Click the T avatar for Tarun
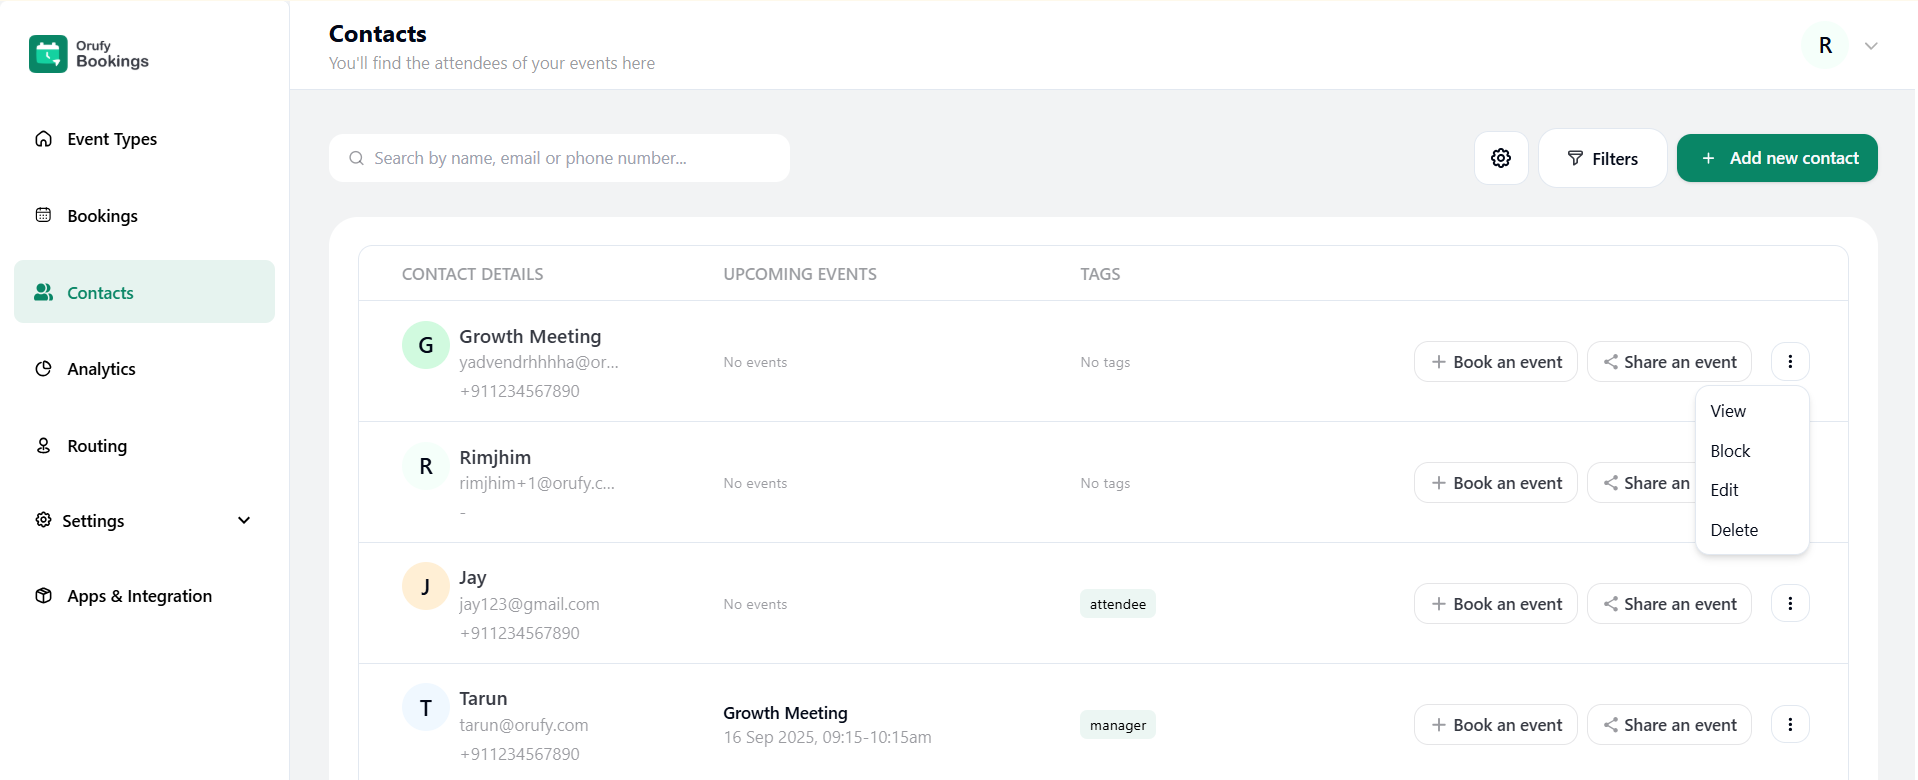Image resolution: width=1918 pixels, height=780 pixels. 425,708
